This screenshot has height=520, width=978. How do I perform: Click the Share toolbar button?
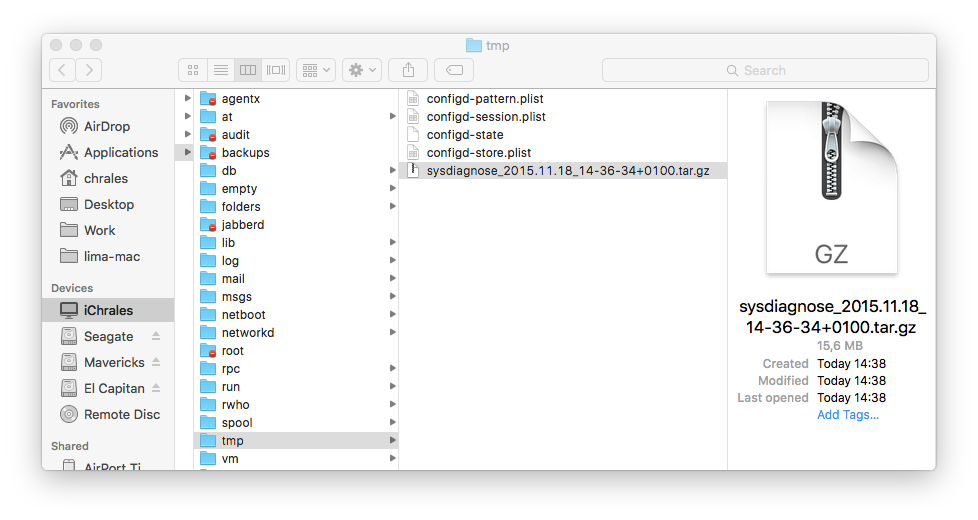point(408,70)
